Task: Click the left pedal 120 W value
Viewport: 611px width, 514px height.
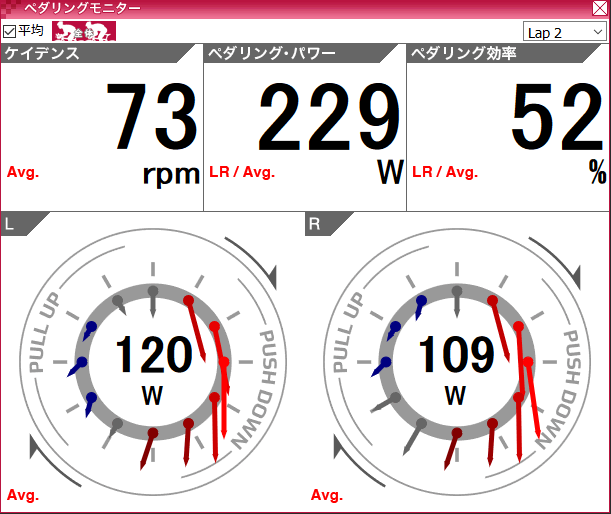Action: click(x=153, y=355)
